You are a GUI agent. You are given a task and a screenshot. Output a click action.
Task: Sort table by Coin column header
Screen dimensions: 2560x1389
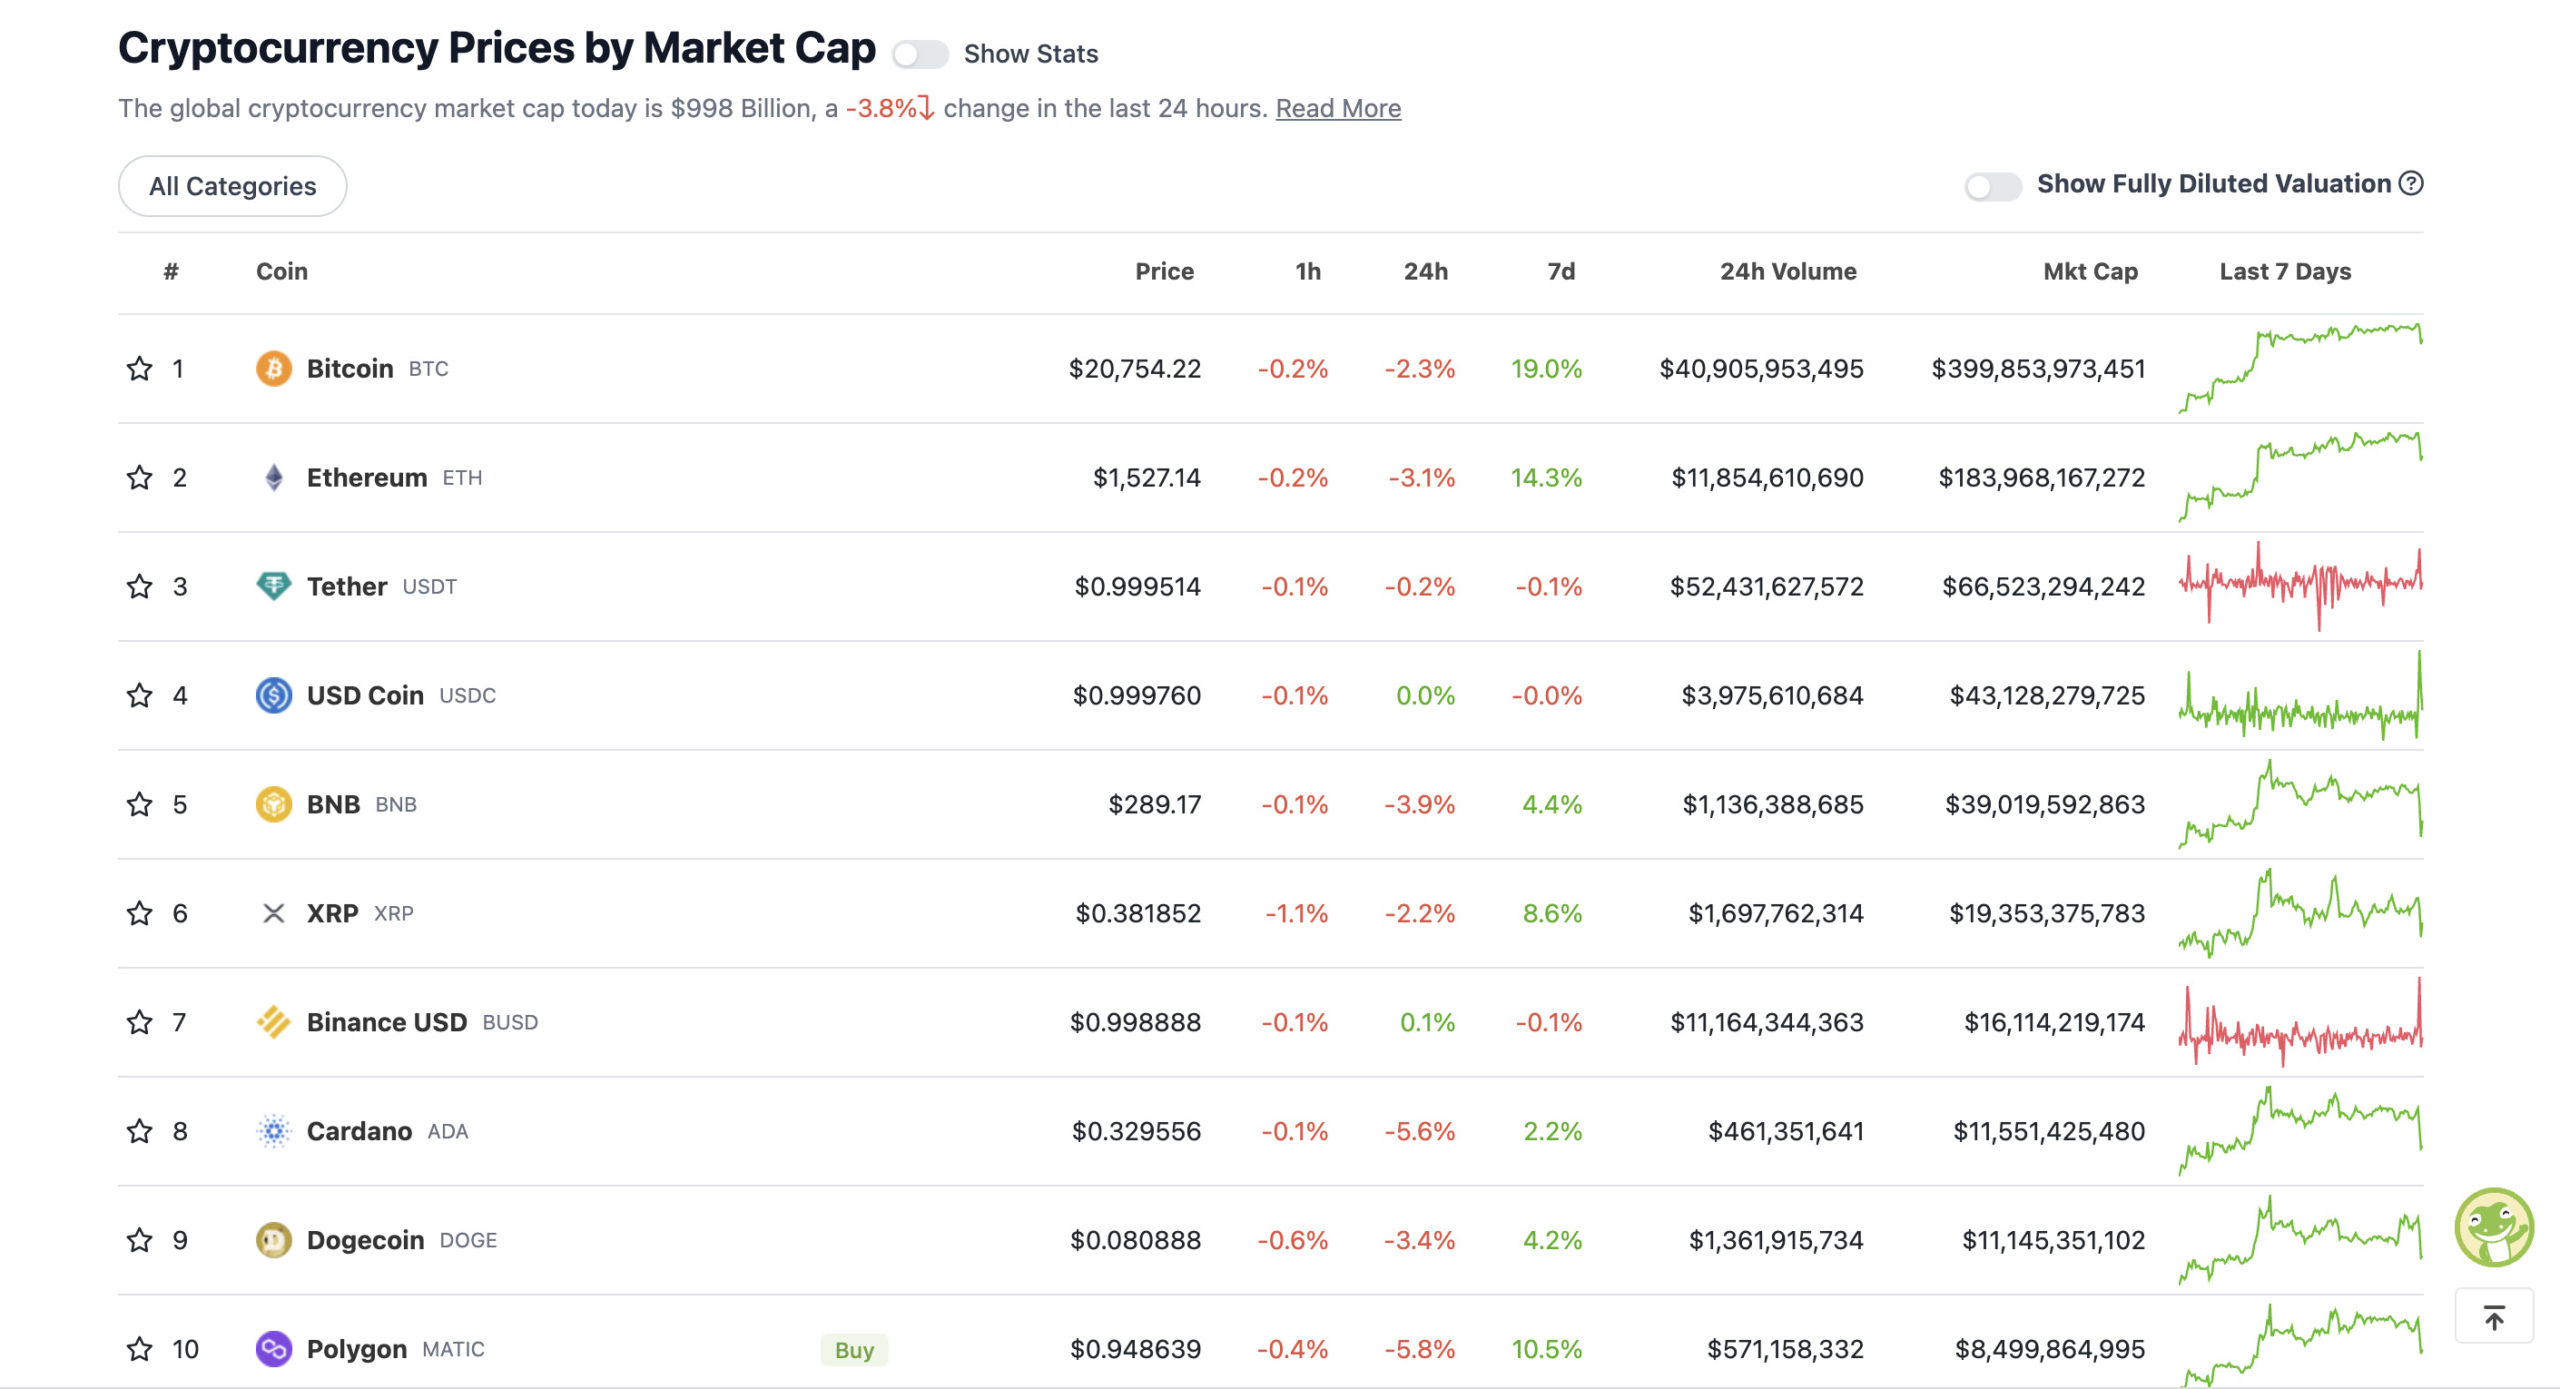(x=282, y=272)
